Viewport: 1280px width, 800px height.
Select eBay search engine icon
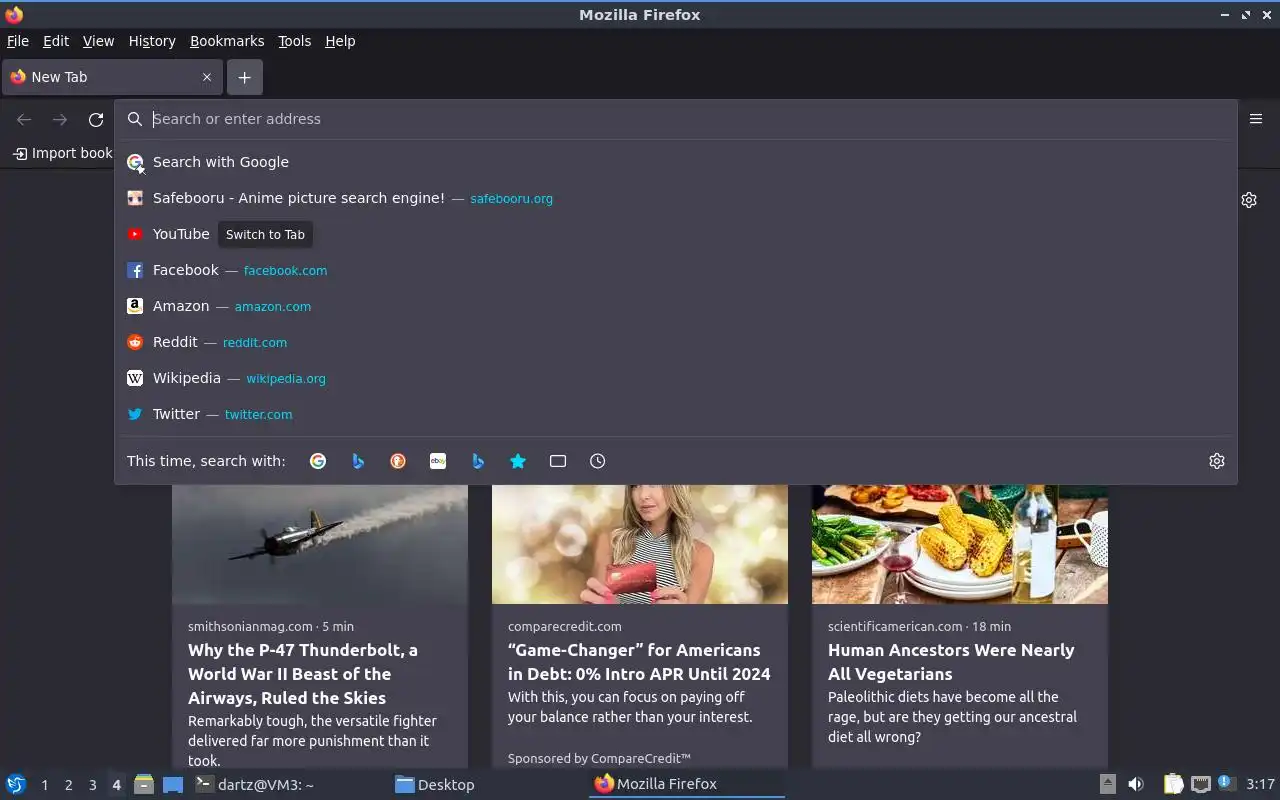point(438,461)
